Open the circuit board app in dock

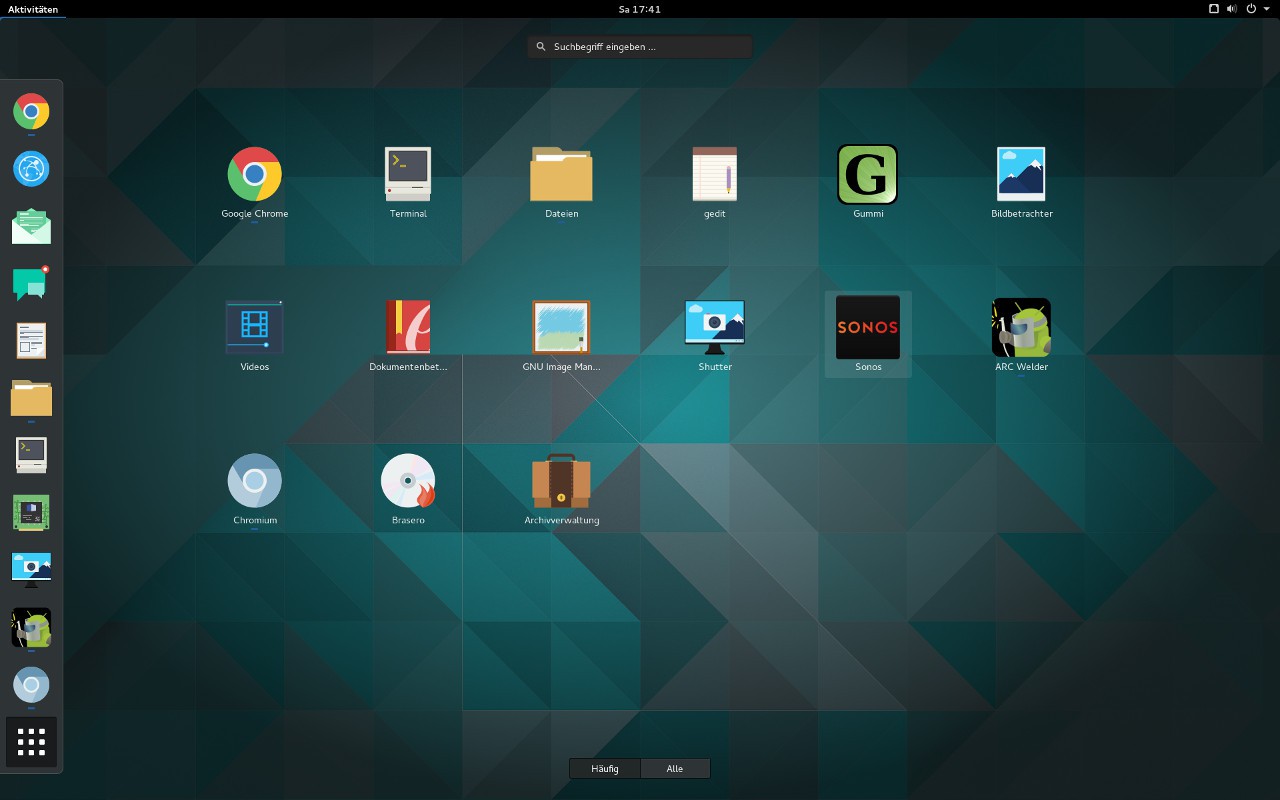coord(31,513)
